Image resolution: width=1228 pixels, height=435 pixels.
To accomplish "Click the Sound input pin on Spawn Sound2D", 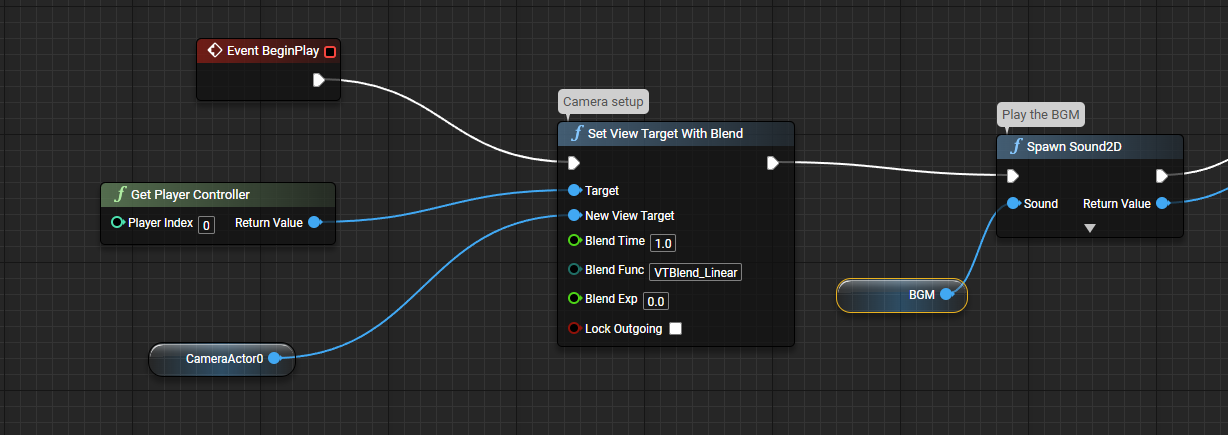I will click(1013, 203).
